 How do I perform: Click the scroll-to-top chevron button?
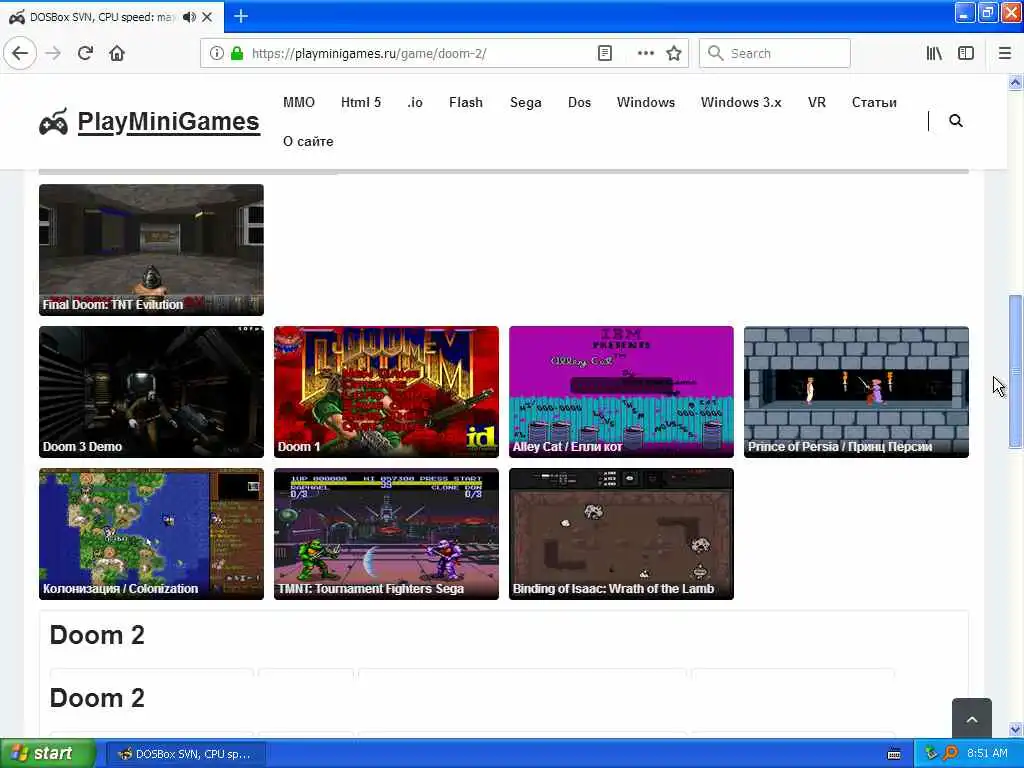point(972,719)
